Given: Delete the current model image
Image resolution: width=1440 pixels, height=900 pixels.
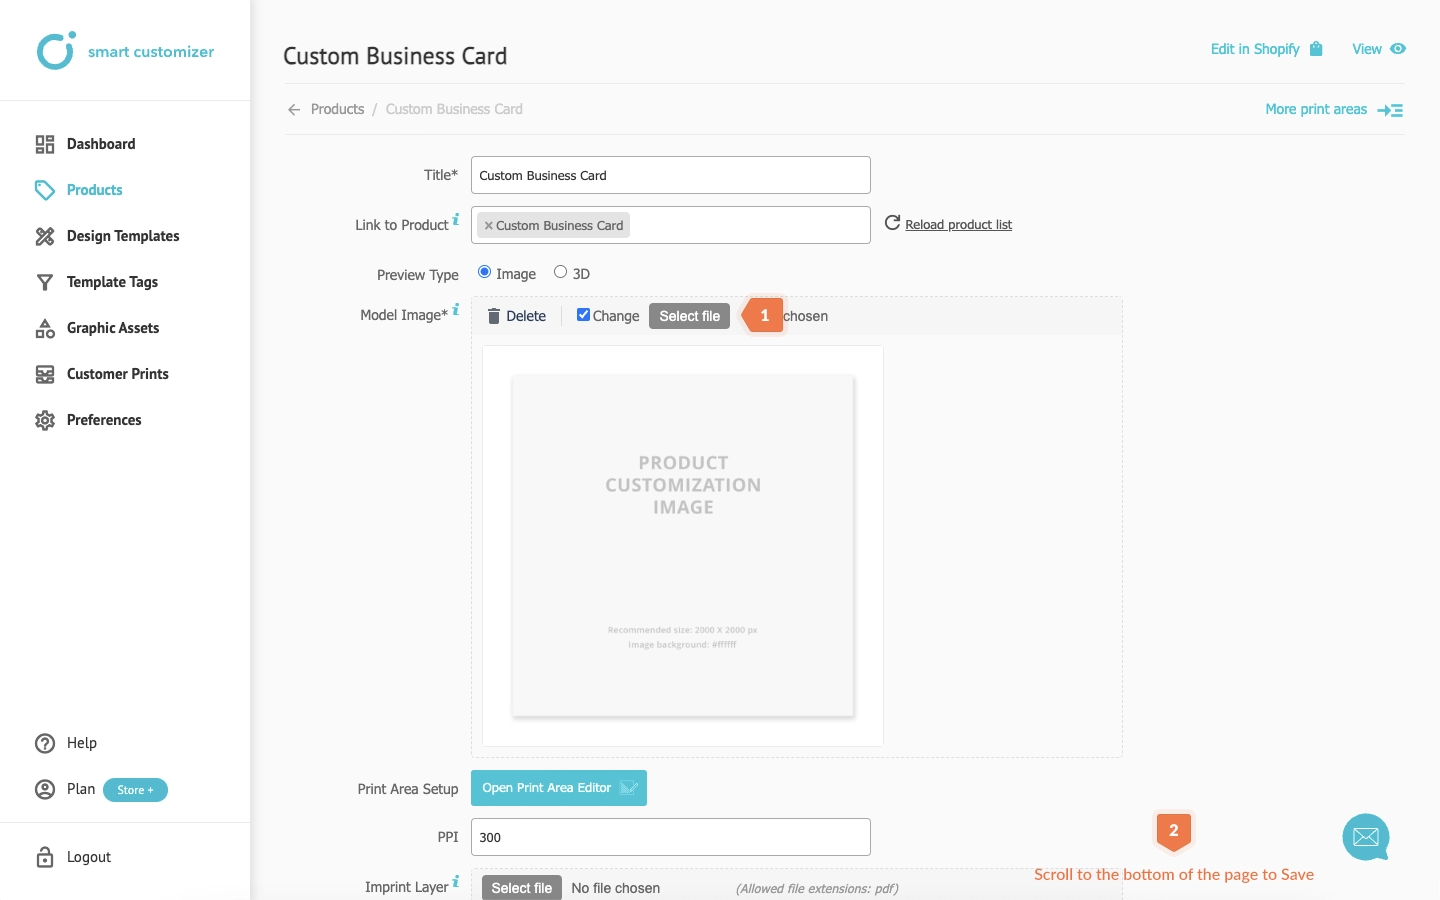Looking at the screenshot, I should [516, 316].
